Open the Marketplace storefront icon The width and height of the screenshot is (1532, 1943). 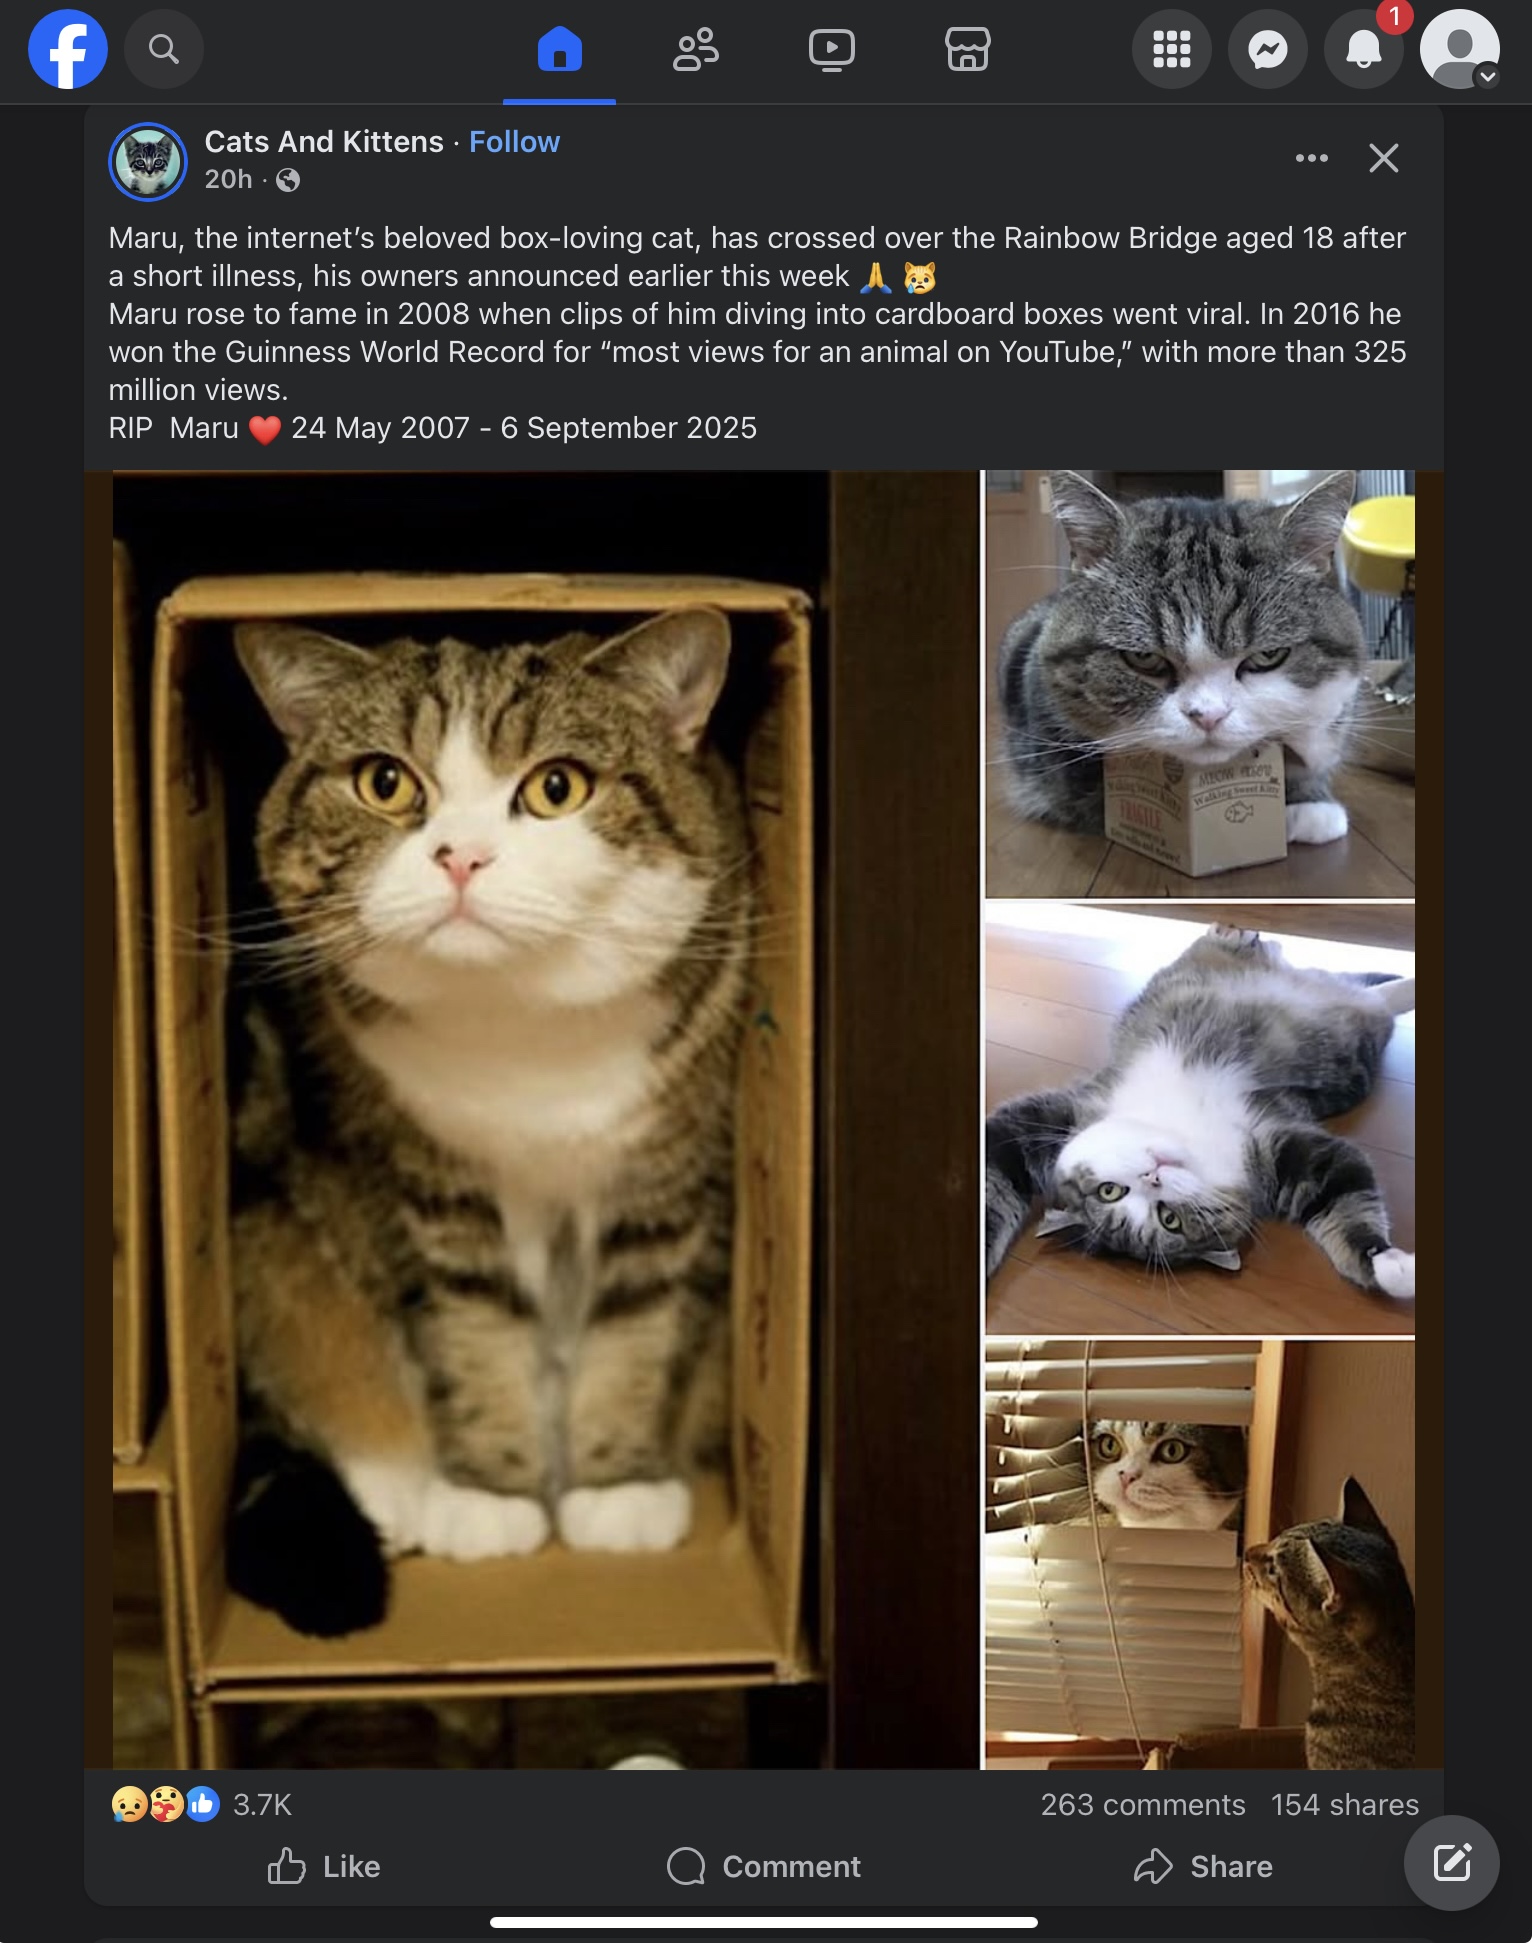pyautogui.click(x=968, y=49)
